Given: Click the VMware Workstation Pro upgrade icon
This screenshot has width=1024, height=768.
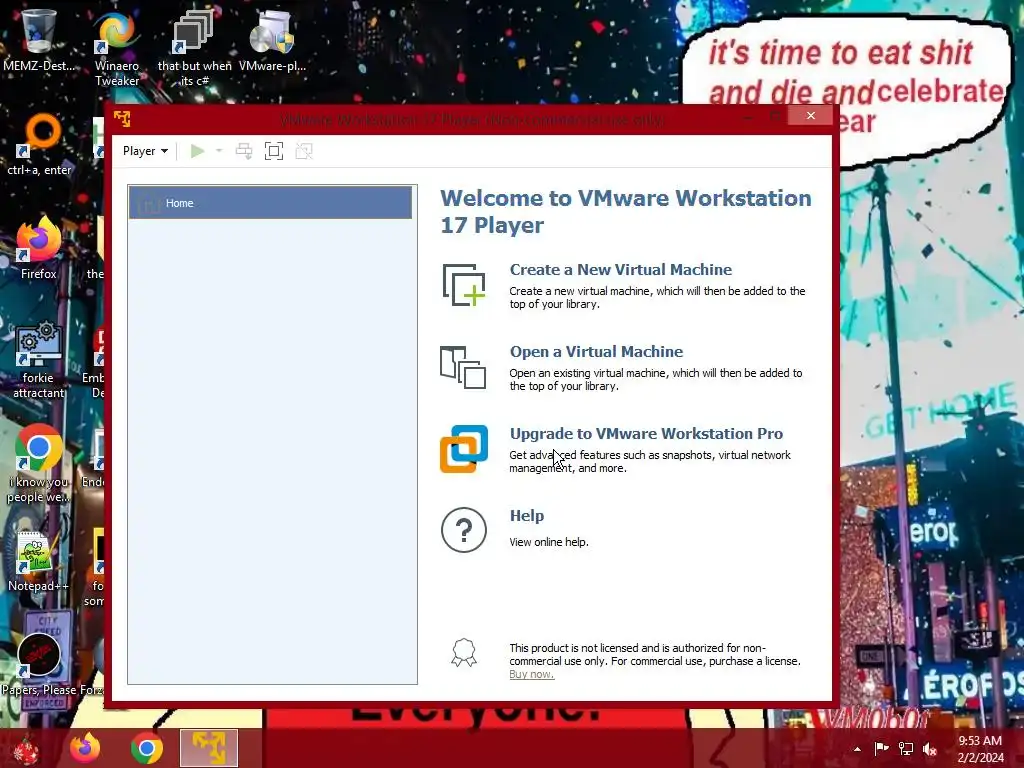Looking at the screenshot, I should [464, 449].
